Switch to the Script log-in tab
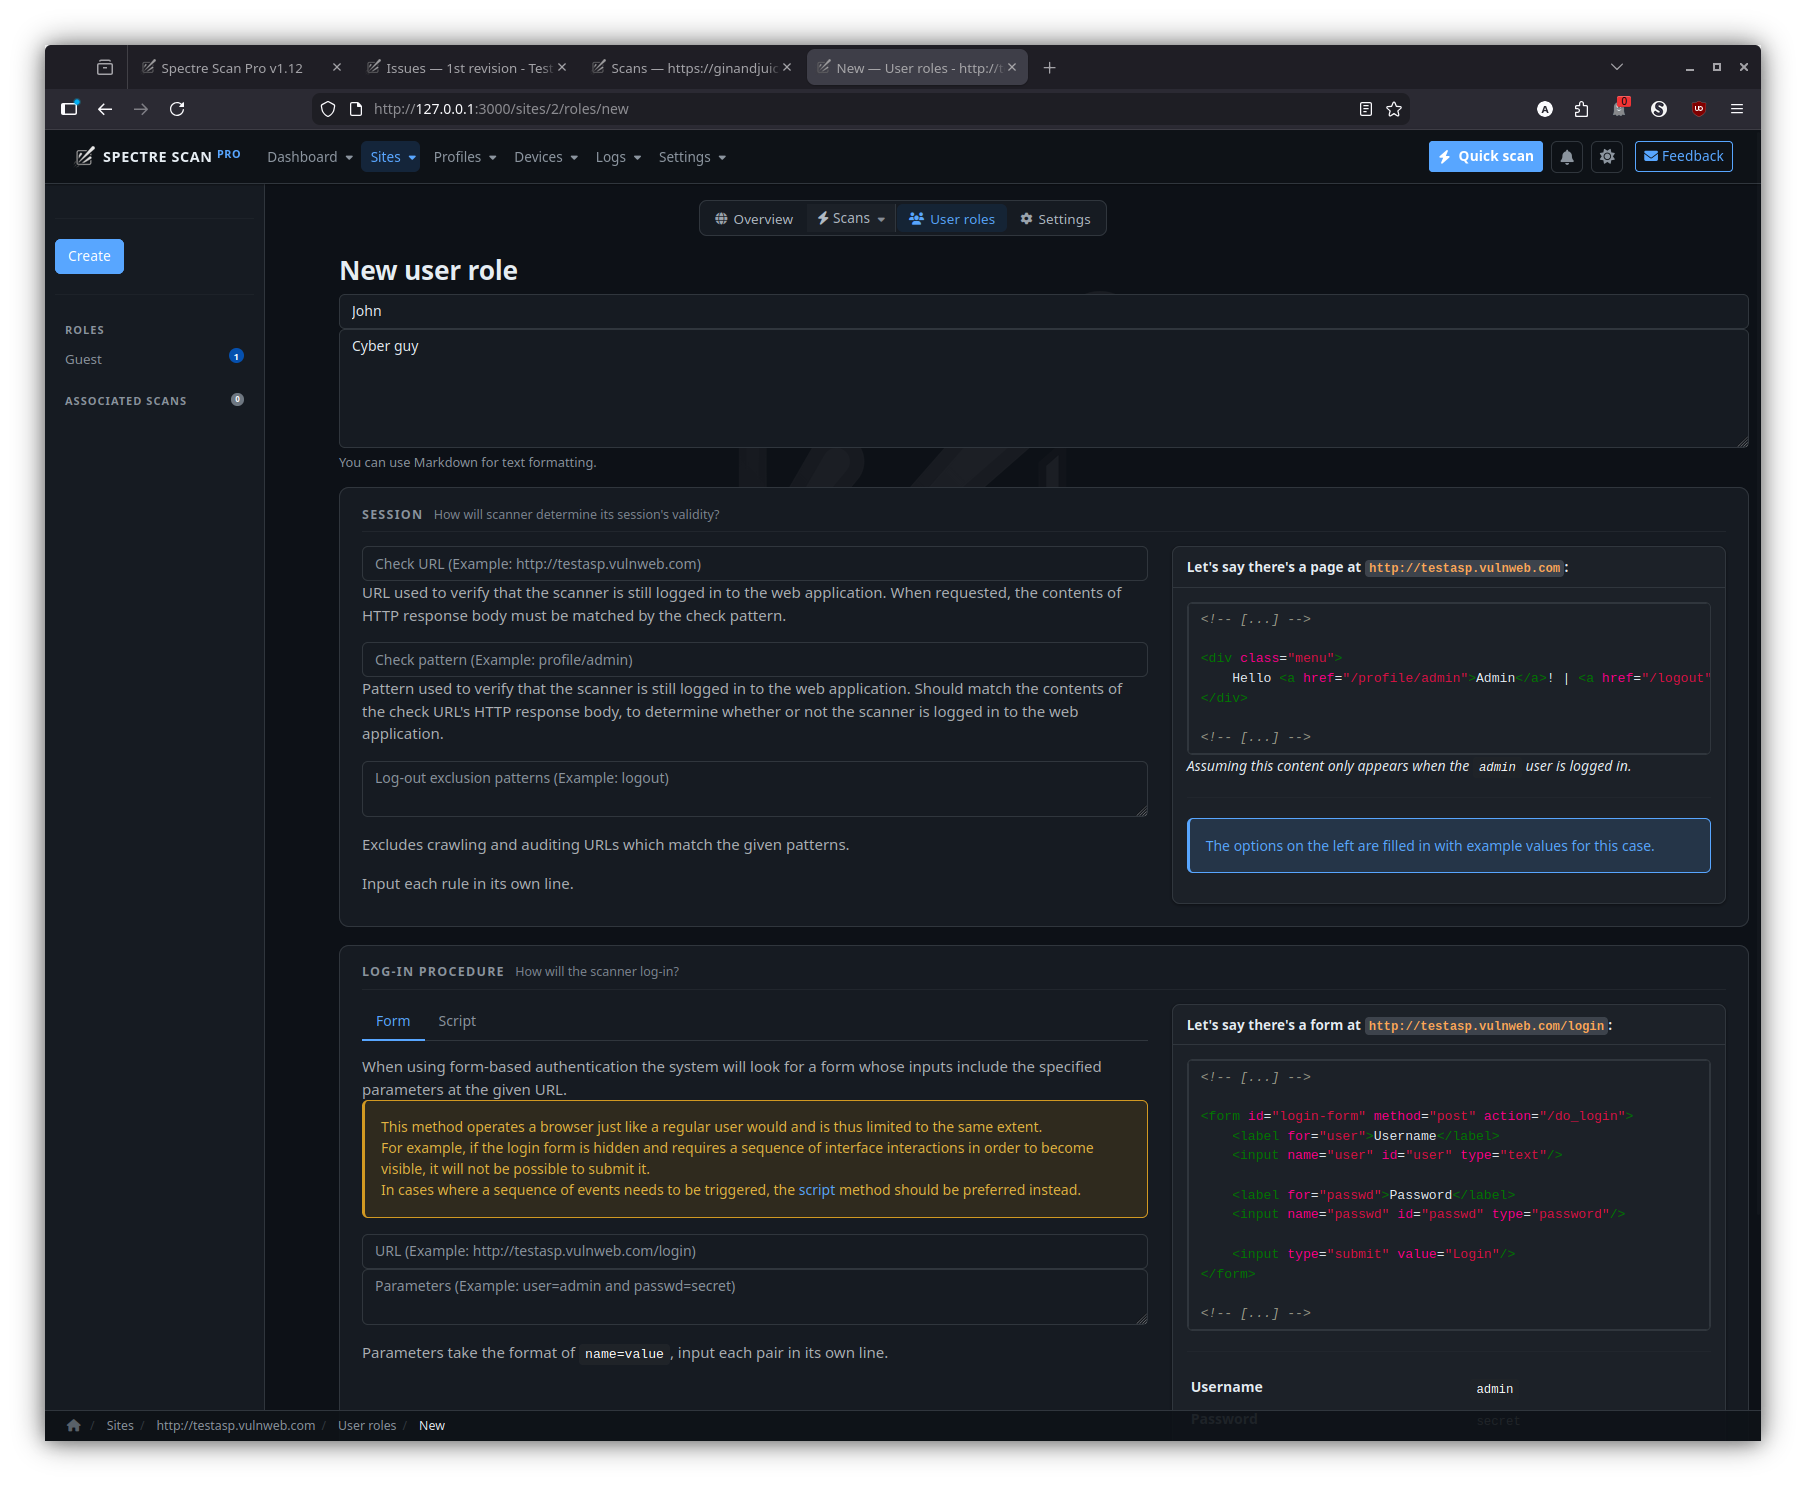1806x1486 pixels. pyautogui.click(x=457, y=1021)
